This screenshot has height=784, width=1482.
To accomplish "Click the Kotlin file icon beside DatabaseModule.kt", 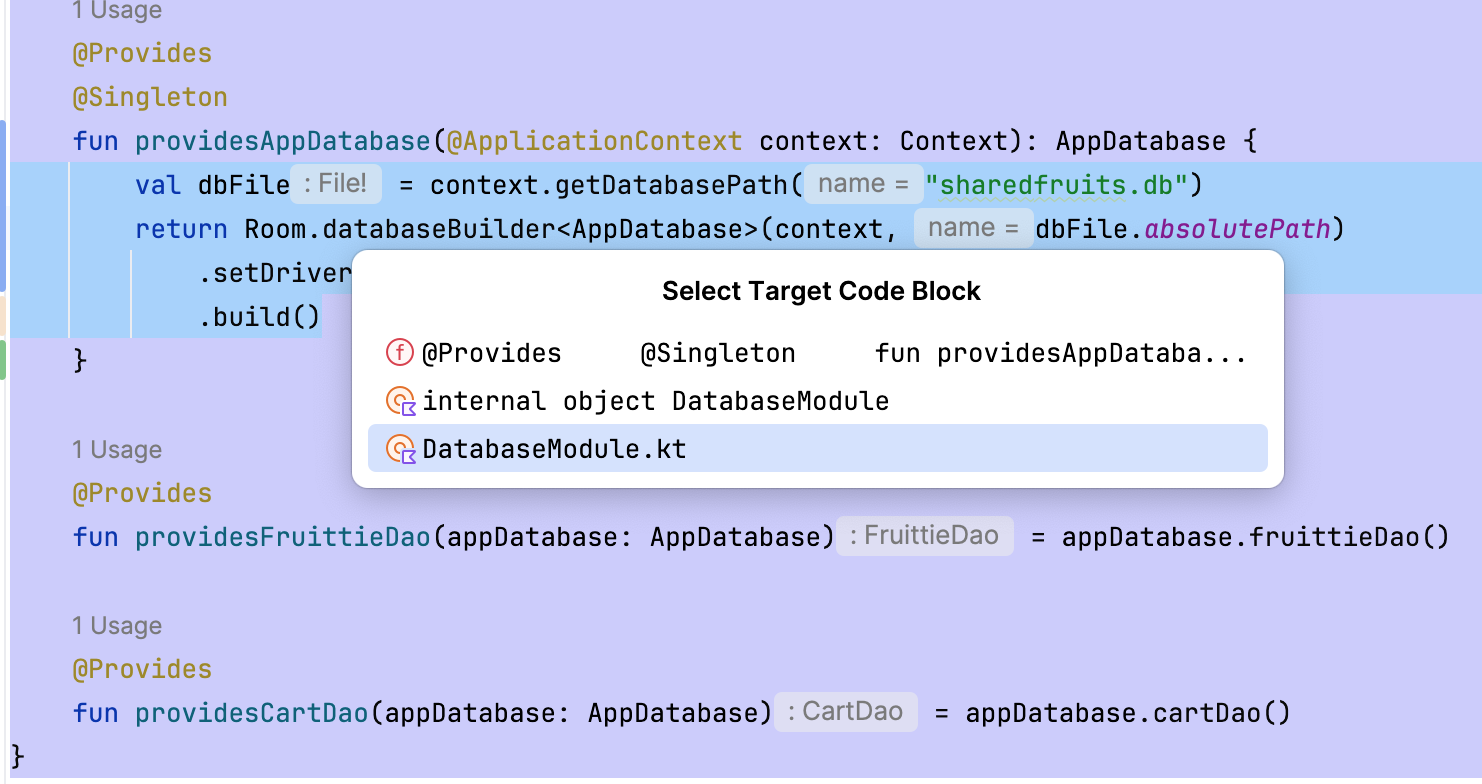I will (401, 450).
